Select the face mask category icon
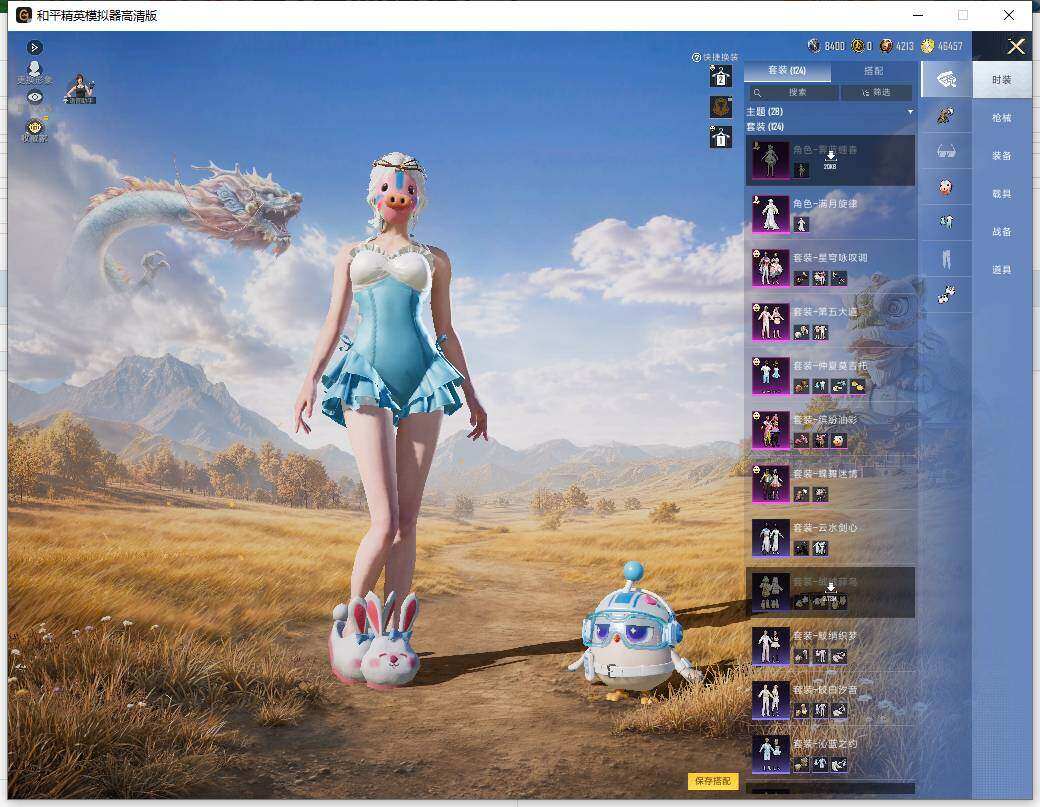This screenshot has width=1040, height=807. [x=946, y=187]
